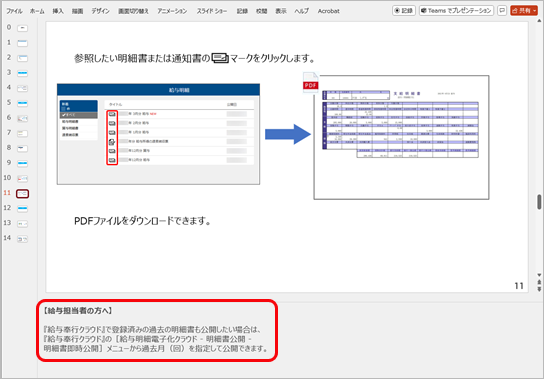Open the 記録 ribbon tab

[242, 11]
